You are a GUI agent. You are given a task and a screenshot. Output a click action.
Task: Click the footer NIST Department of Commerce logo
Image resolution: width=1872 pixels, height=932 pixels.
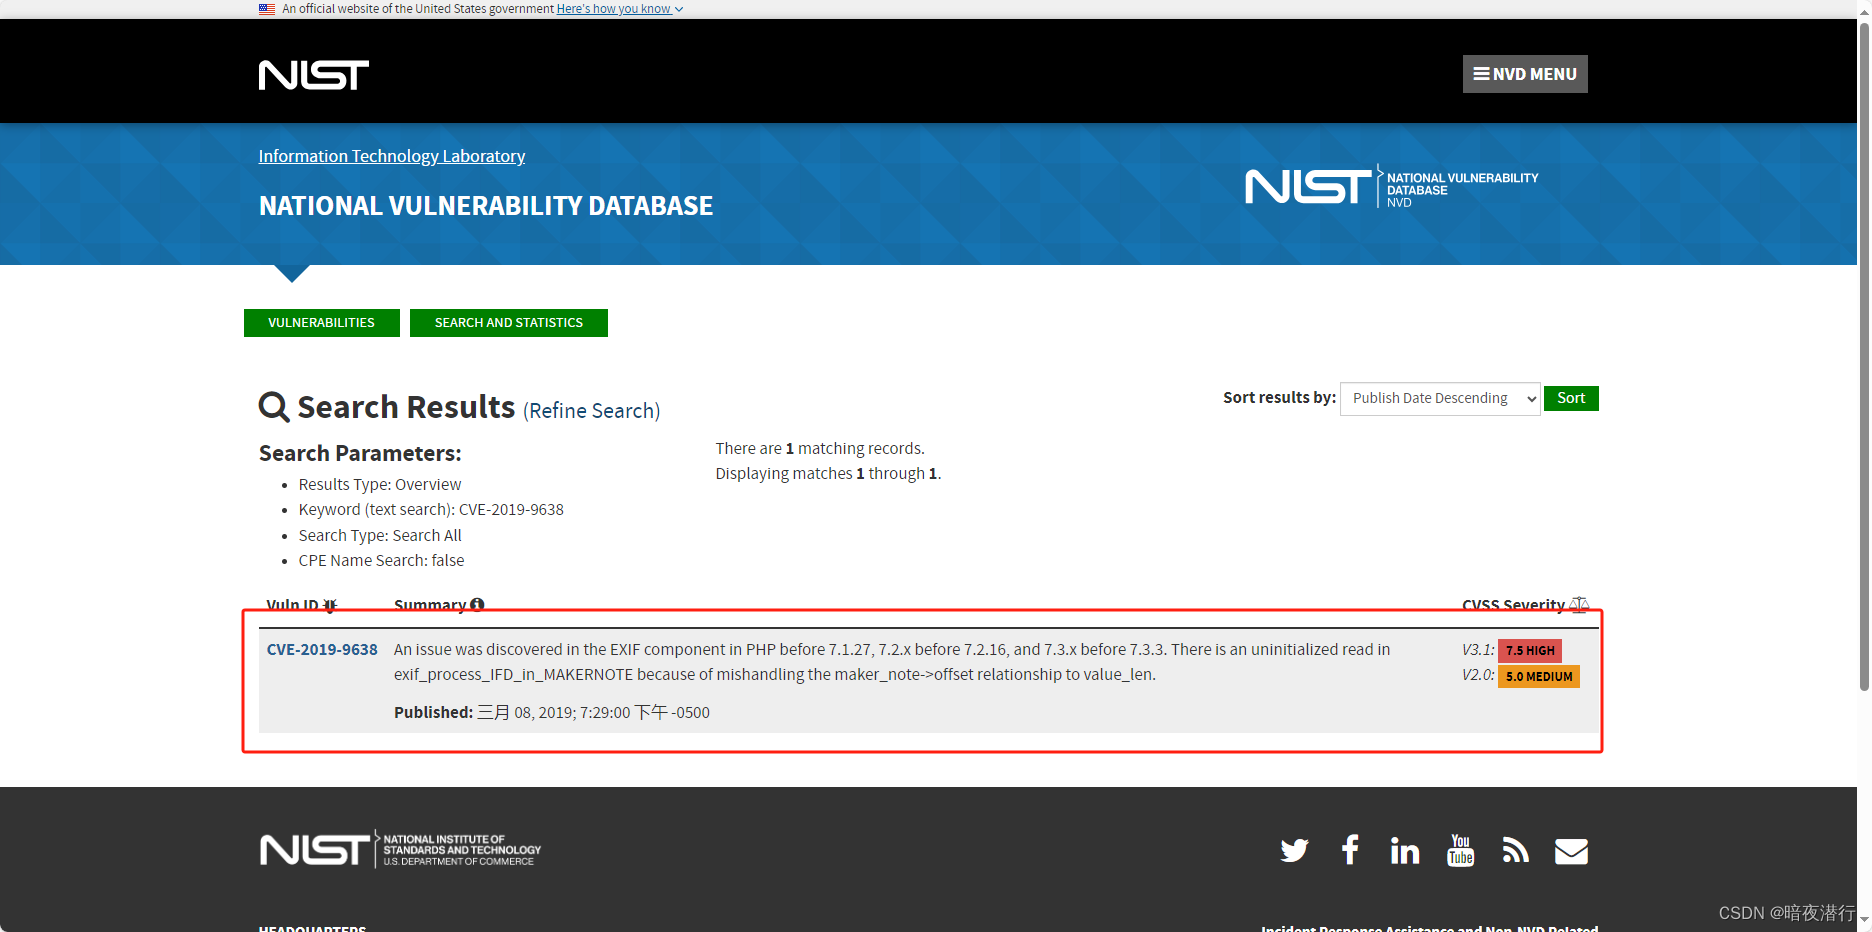click(x=400, y=849)
